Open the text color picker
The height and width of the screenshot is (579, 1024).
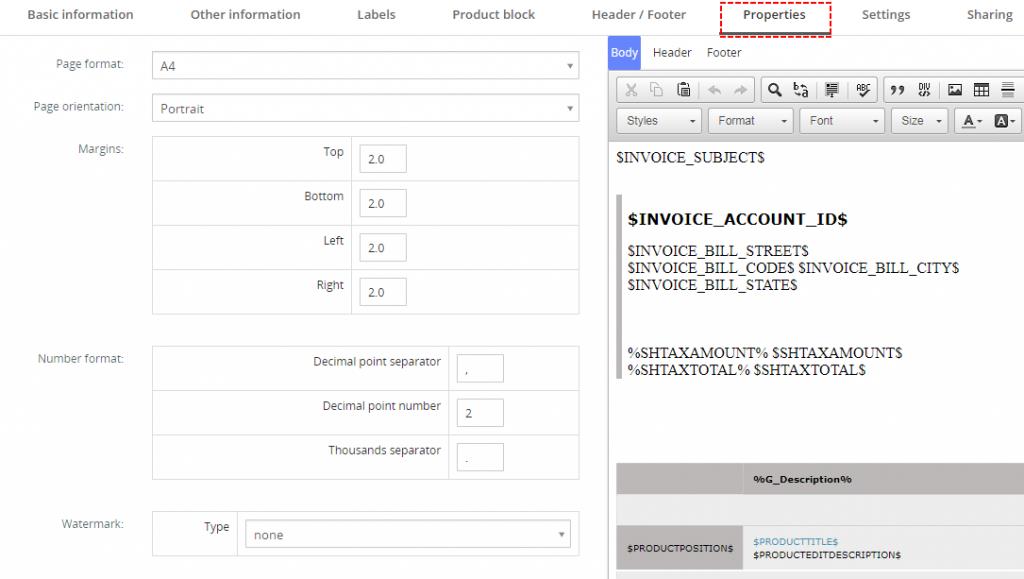(971, 121)
